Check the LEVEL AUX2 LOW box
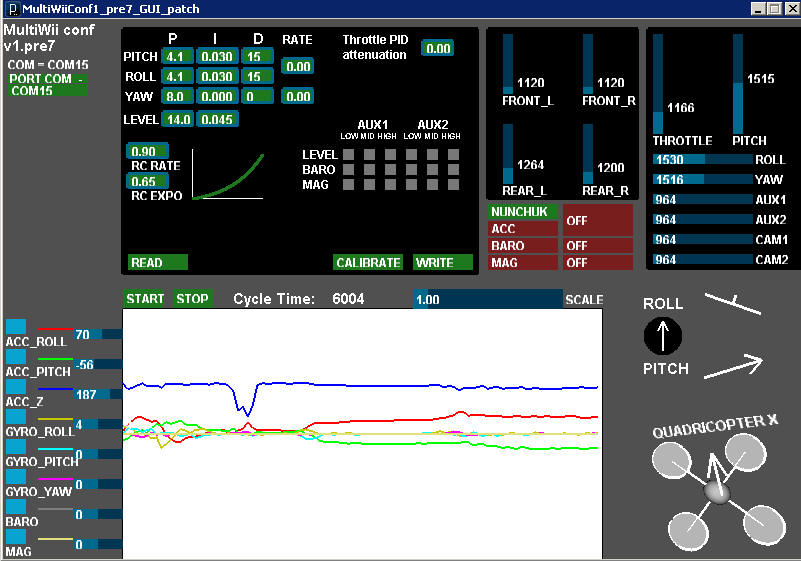The width and height of the screenshot is (801, 561). click(x=411, y=154)
